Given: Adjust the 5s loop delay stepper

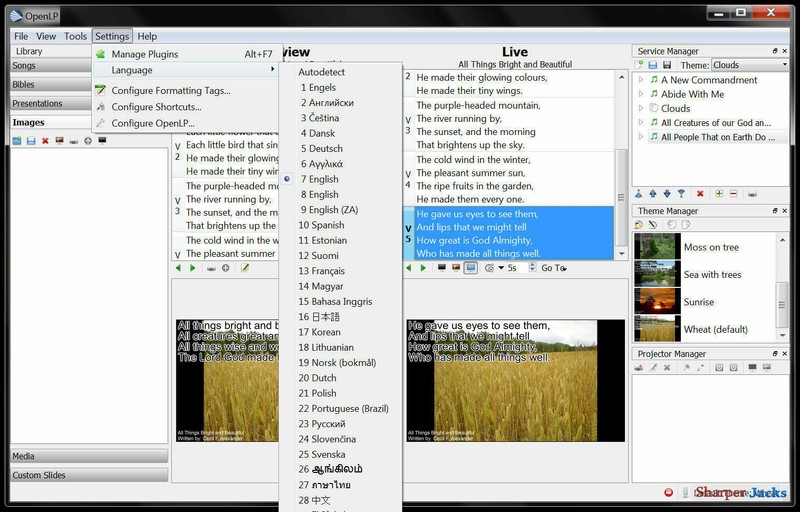Looking at the screenshot, I should pyautogui.click(x=532, y=268).
